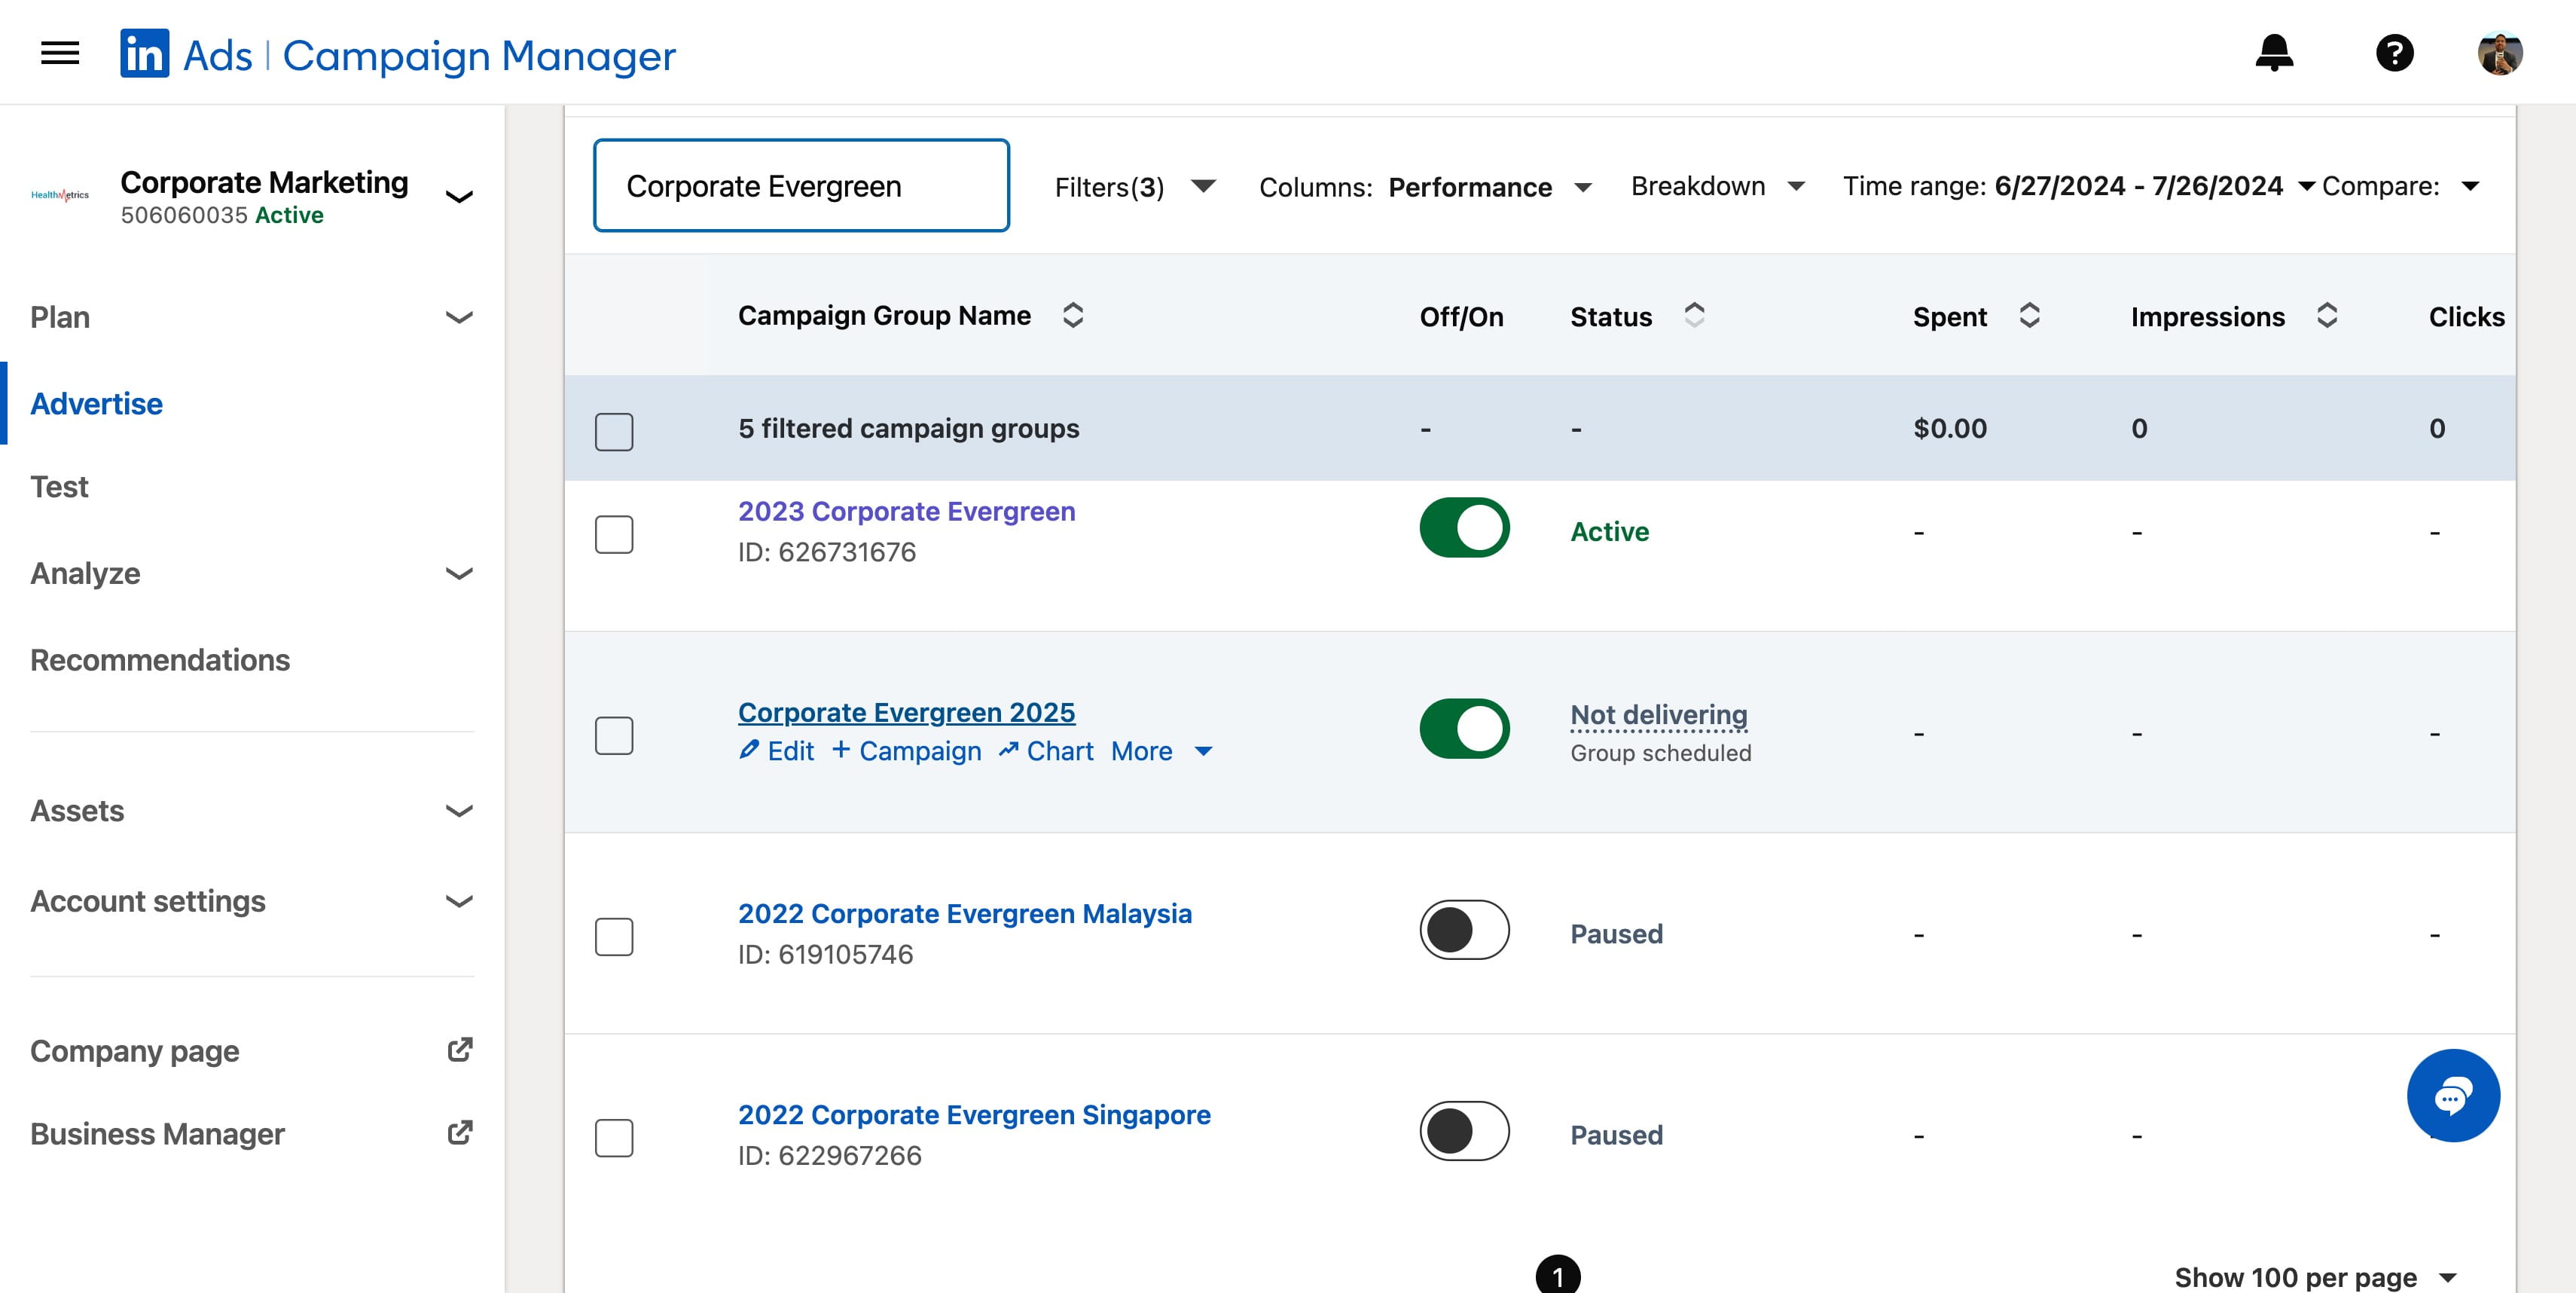Open 2023 Corporate Evergreen campaign group
2576x1293 pixels.
(x=906, y=511)
